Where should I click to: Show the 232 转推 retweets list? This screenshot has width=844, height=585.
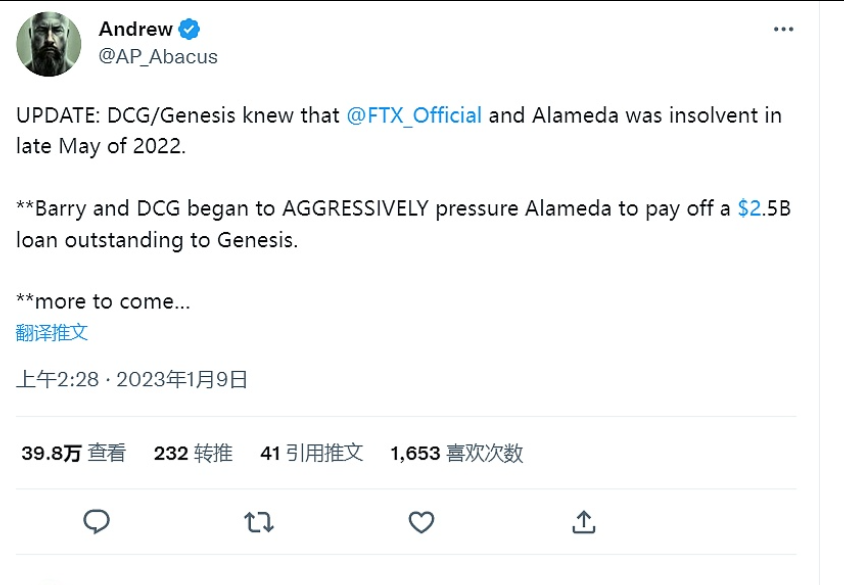pyautogui.click(x=193, y=453)
